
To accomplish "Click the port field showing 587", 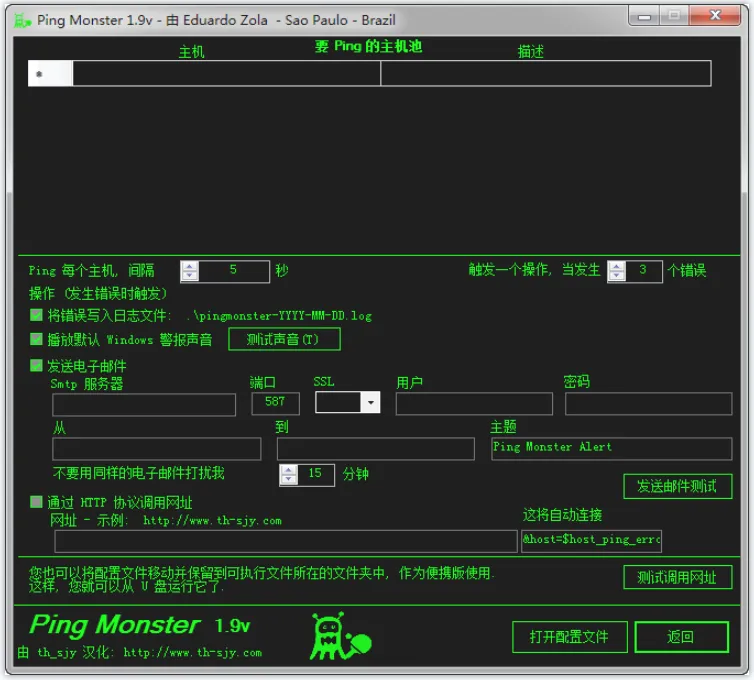I will (x=275, y=403).
